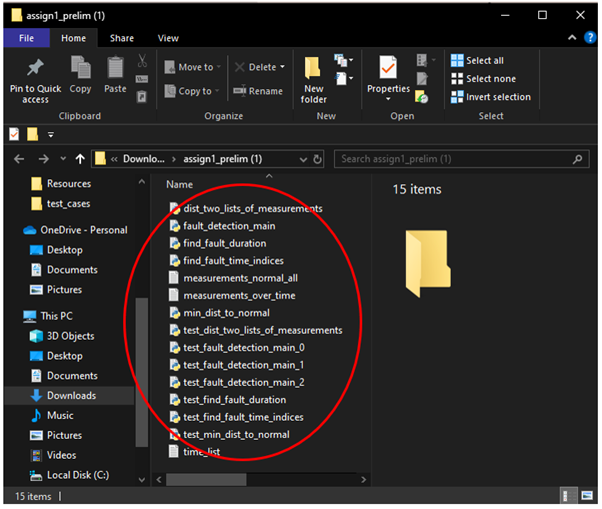Select the file find_fault_duration
The height and width of the screenshot is (509, 602).
click(x=218, y=243)
